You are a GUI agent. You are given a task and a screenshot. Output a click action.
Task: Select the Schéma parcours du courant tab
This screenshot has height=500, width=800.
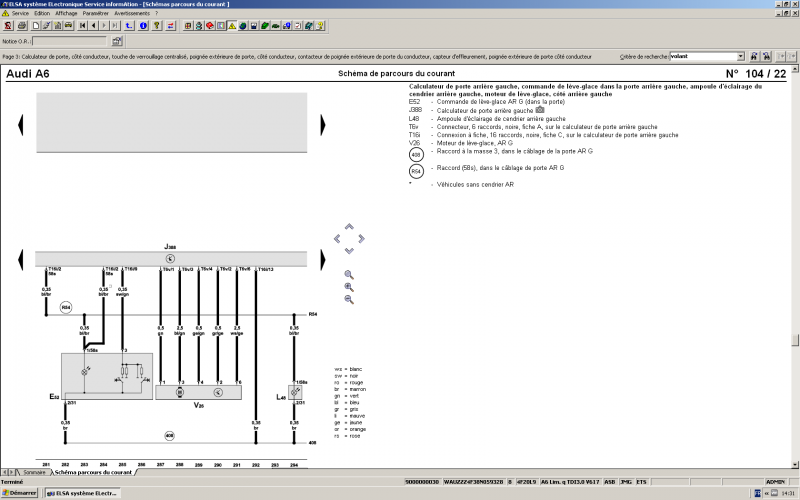click(x=93, y=472)
